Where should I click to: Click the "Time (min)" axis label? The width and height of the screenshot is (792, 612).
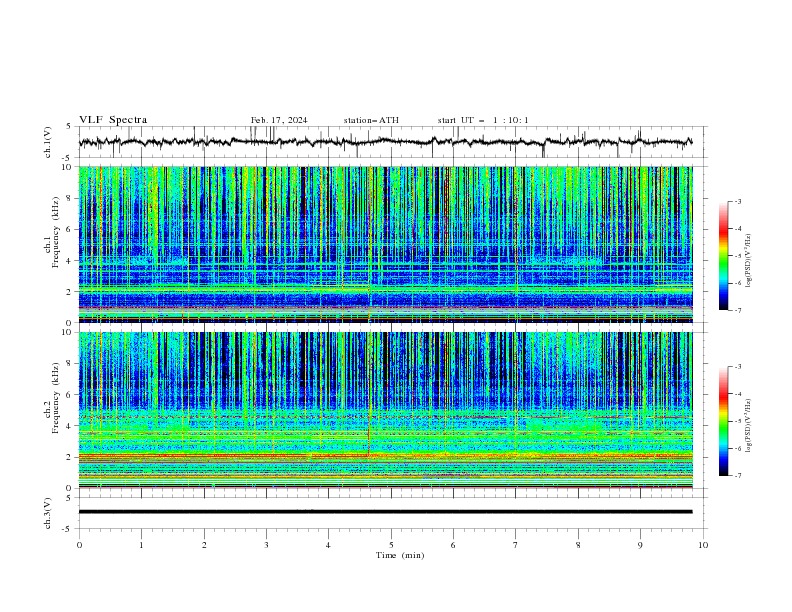pos(400,555)
